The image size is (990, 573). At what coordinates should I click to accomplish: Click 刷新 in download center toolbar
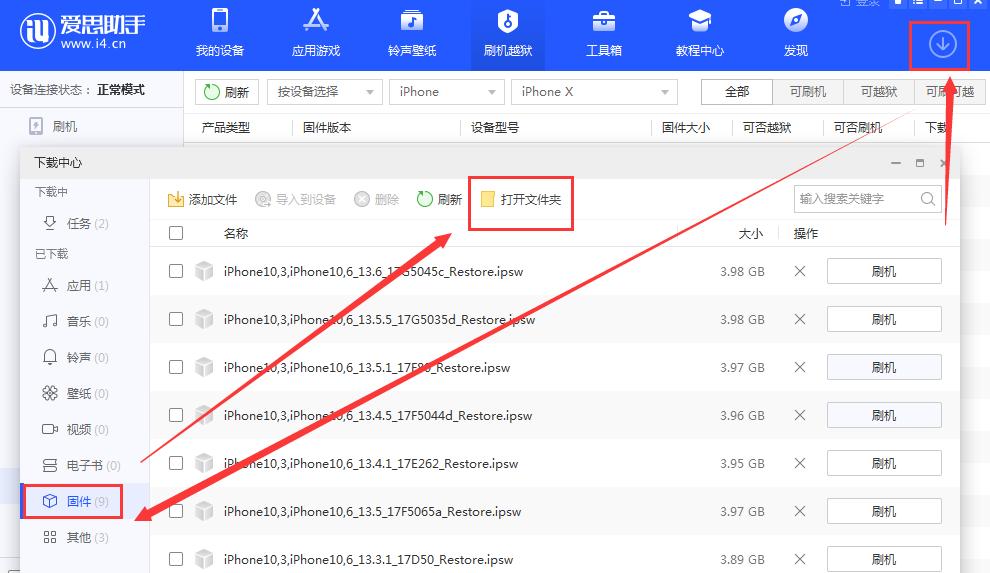tap(439, 199)
